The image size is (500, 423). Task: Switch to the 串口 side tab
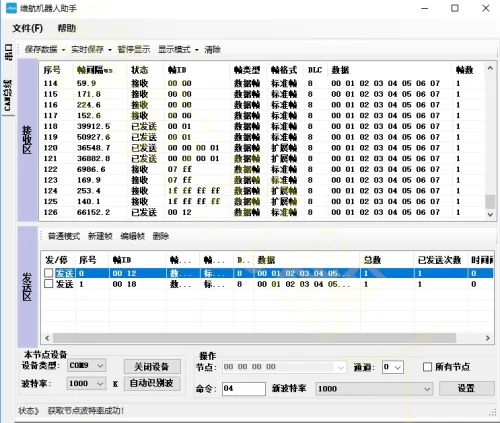8,52
